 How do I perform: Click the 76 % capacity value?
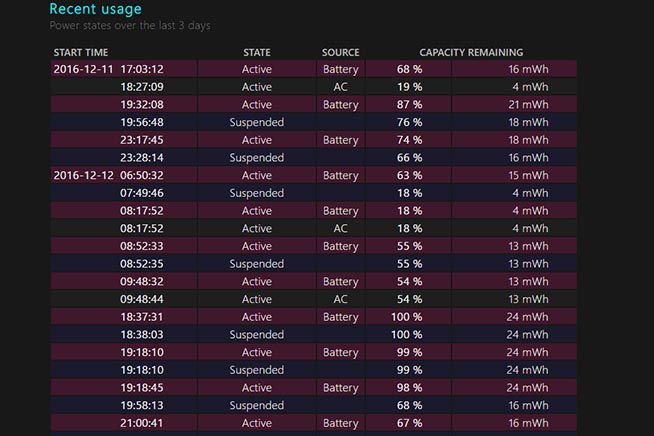click(409, 122)
